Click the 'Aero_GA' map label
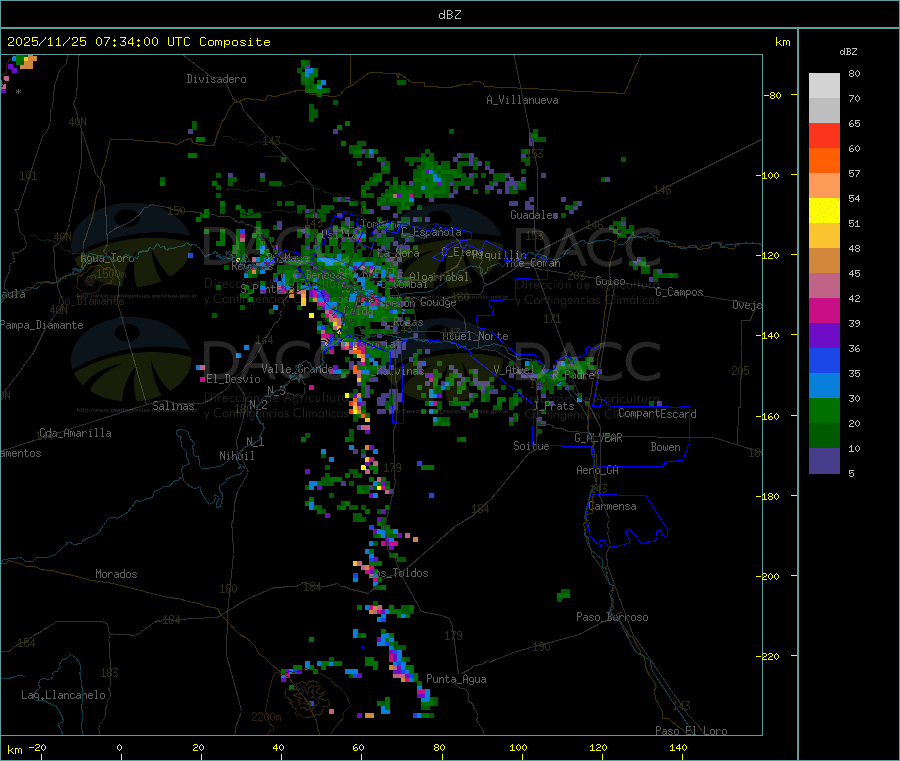Screen dimensions: 900x761 coord(598,470)
